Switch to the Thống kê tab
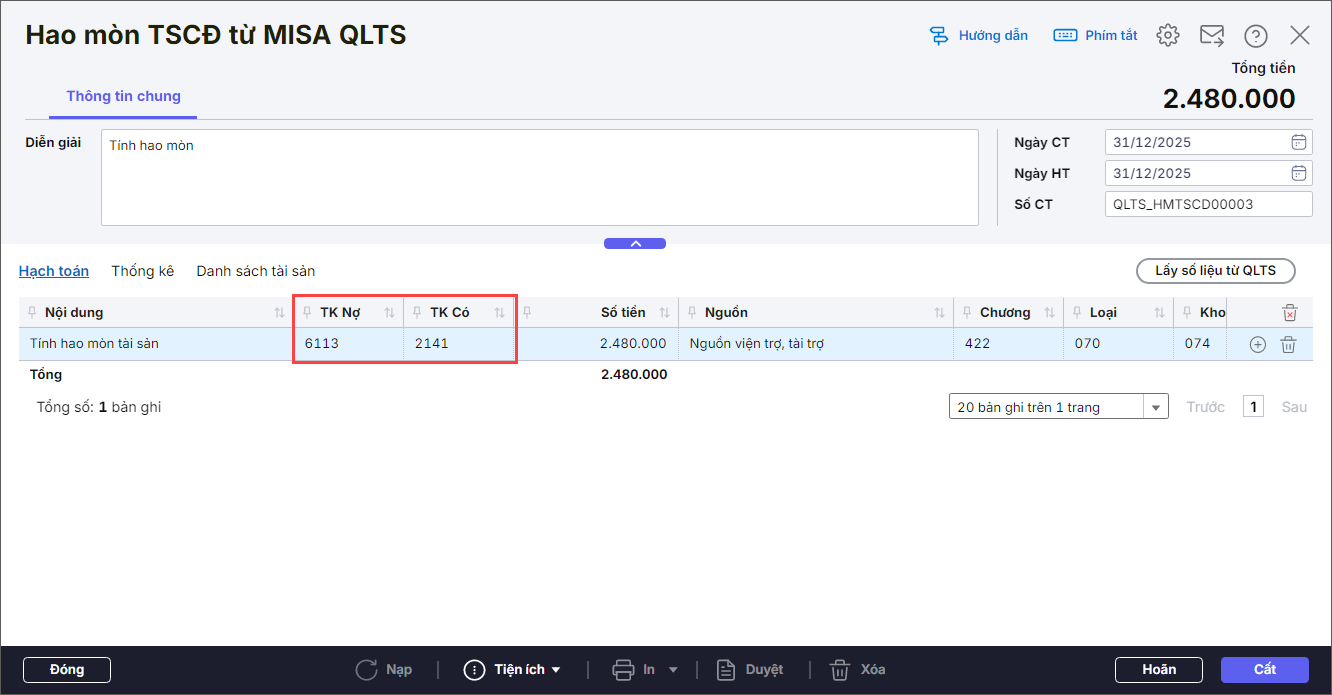1332x695 pixels. [143, 271]
